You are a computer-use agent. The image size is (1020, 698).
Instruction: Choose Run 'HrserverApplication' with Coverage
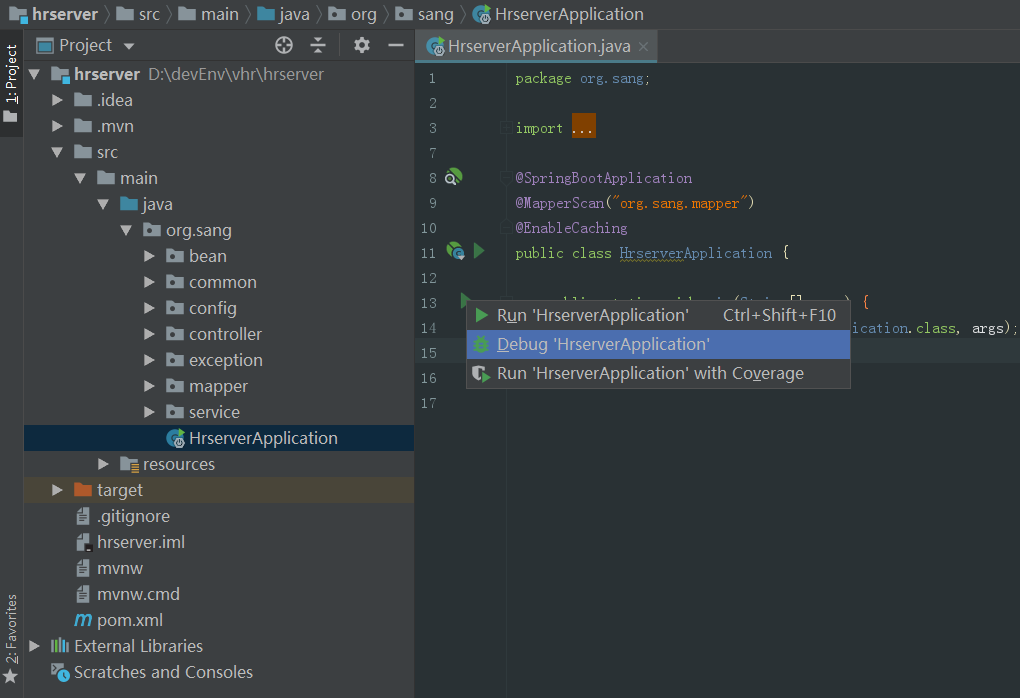pos(649,373)
